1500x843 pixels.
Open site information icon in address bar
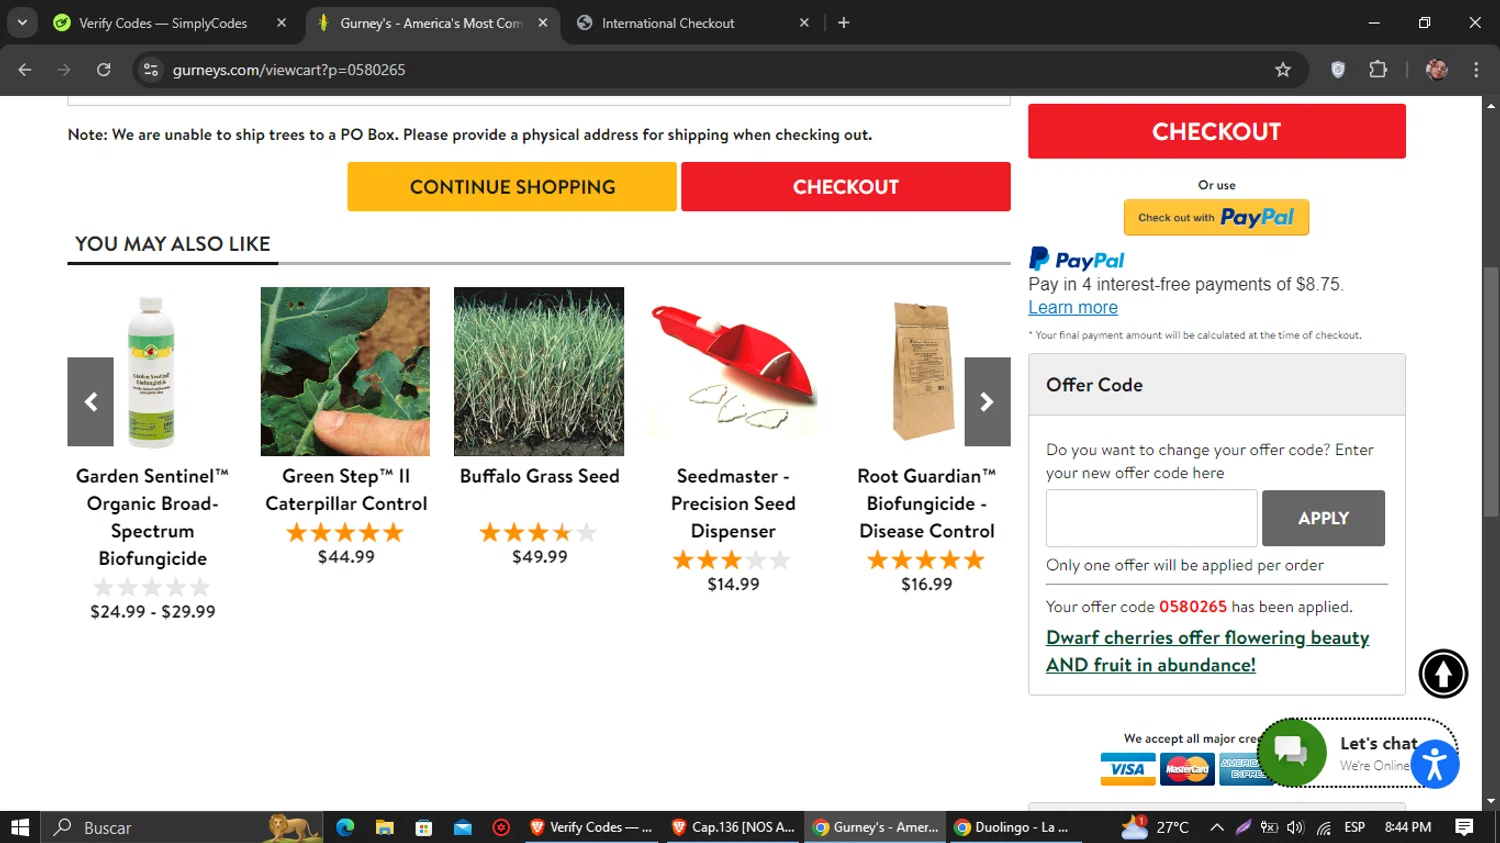pyautogui.click(x=151, y=69)
